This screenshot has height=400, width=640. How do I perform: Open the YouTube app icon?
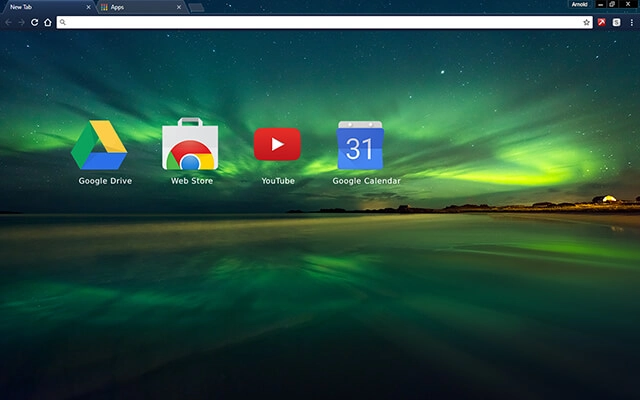tap(277, 144)
